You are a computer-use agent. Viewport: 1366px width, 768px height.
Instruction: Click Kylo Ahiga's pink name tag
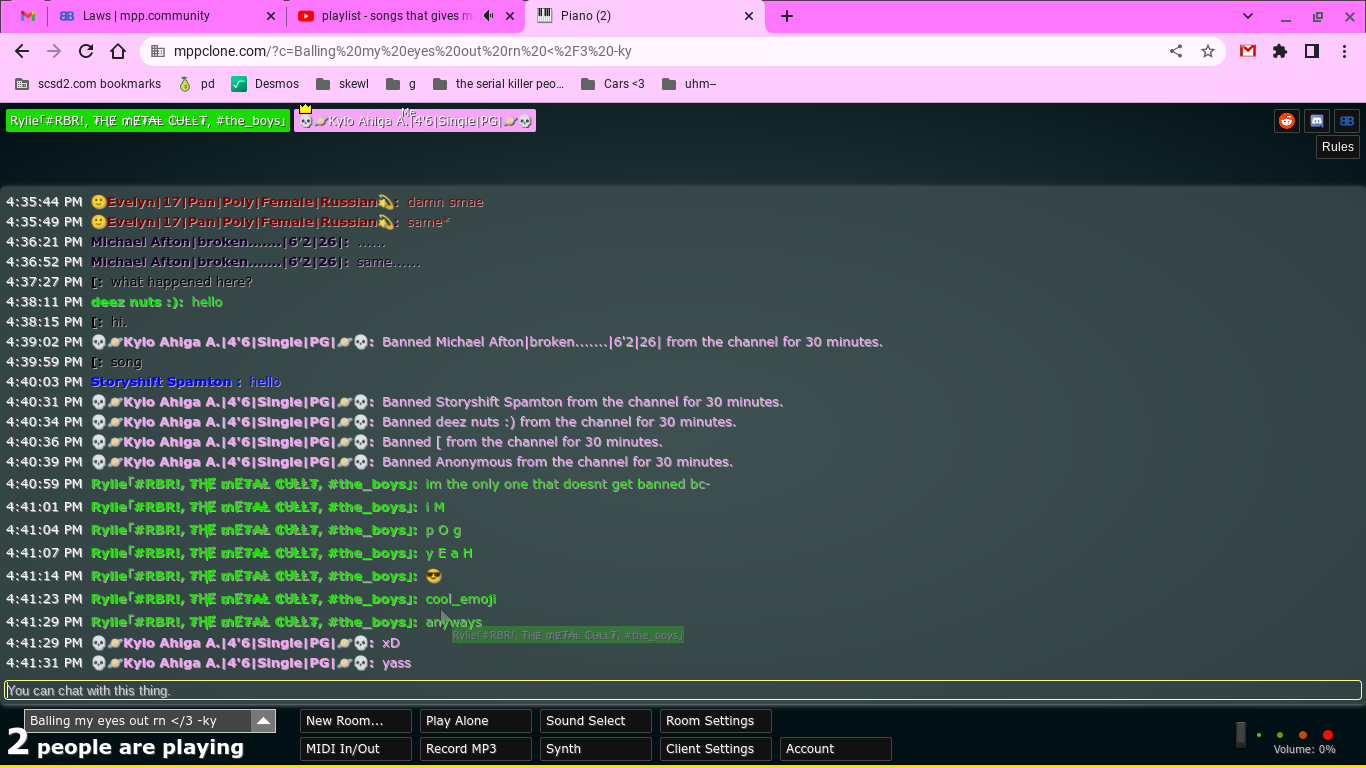[x=415, y=121]
